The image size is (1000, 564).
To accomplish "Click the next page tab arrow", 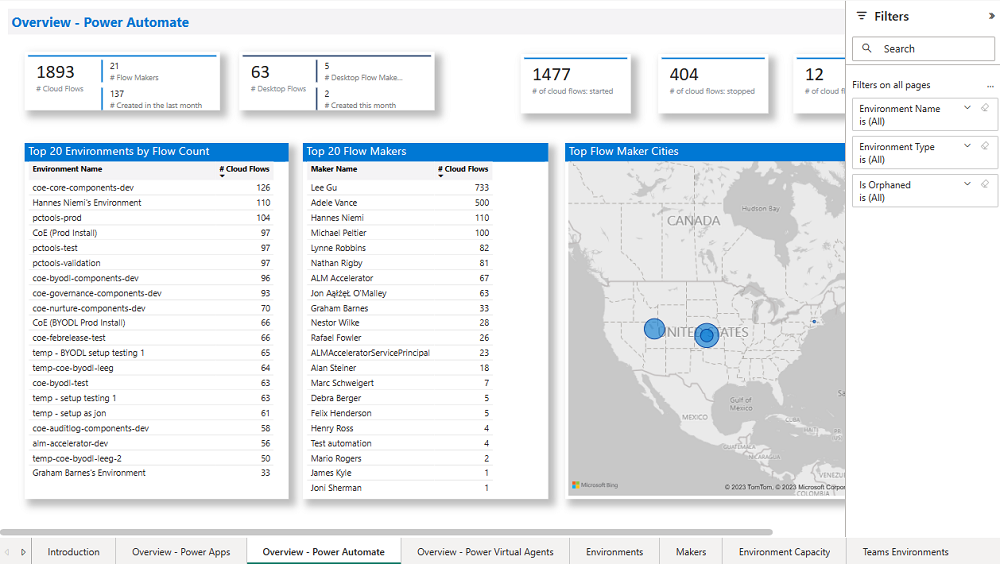I will tap(23, 552).
